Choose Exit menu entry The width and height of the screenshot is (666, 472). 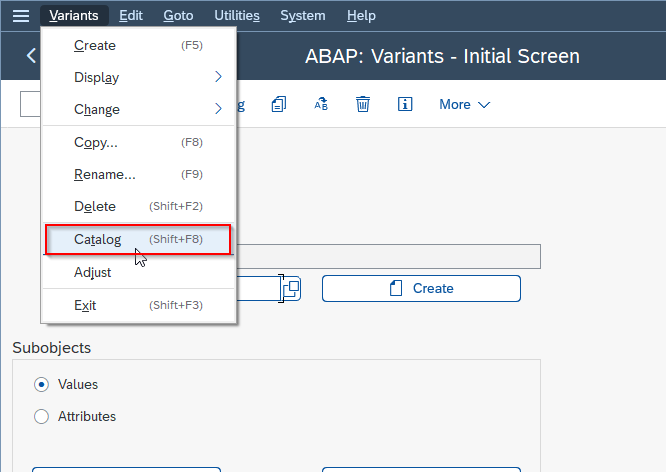tap(138, 305)
